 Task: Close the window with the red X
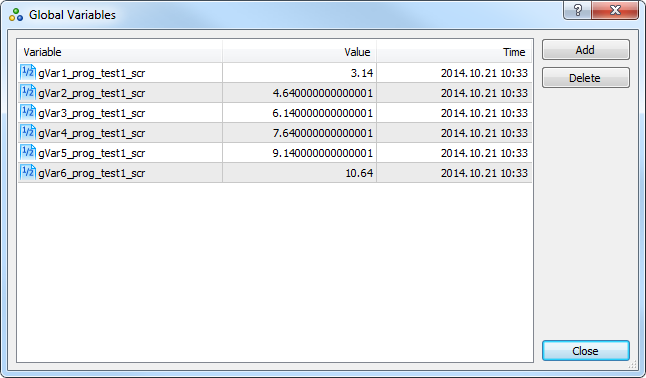(615, 10)
